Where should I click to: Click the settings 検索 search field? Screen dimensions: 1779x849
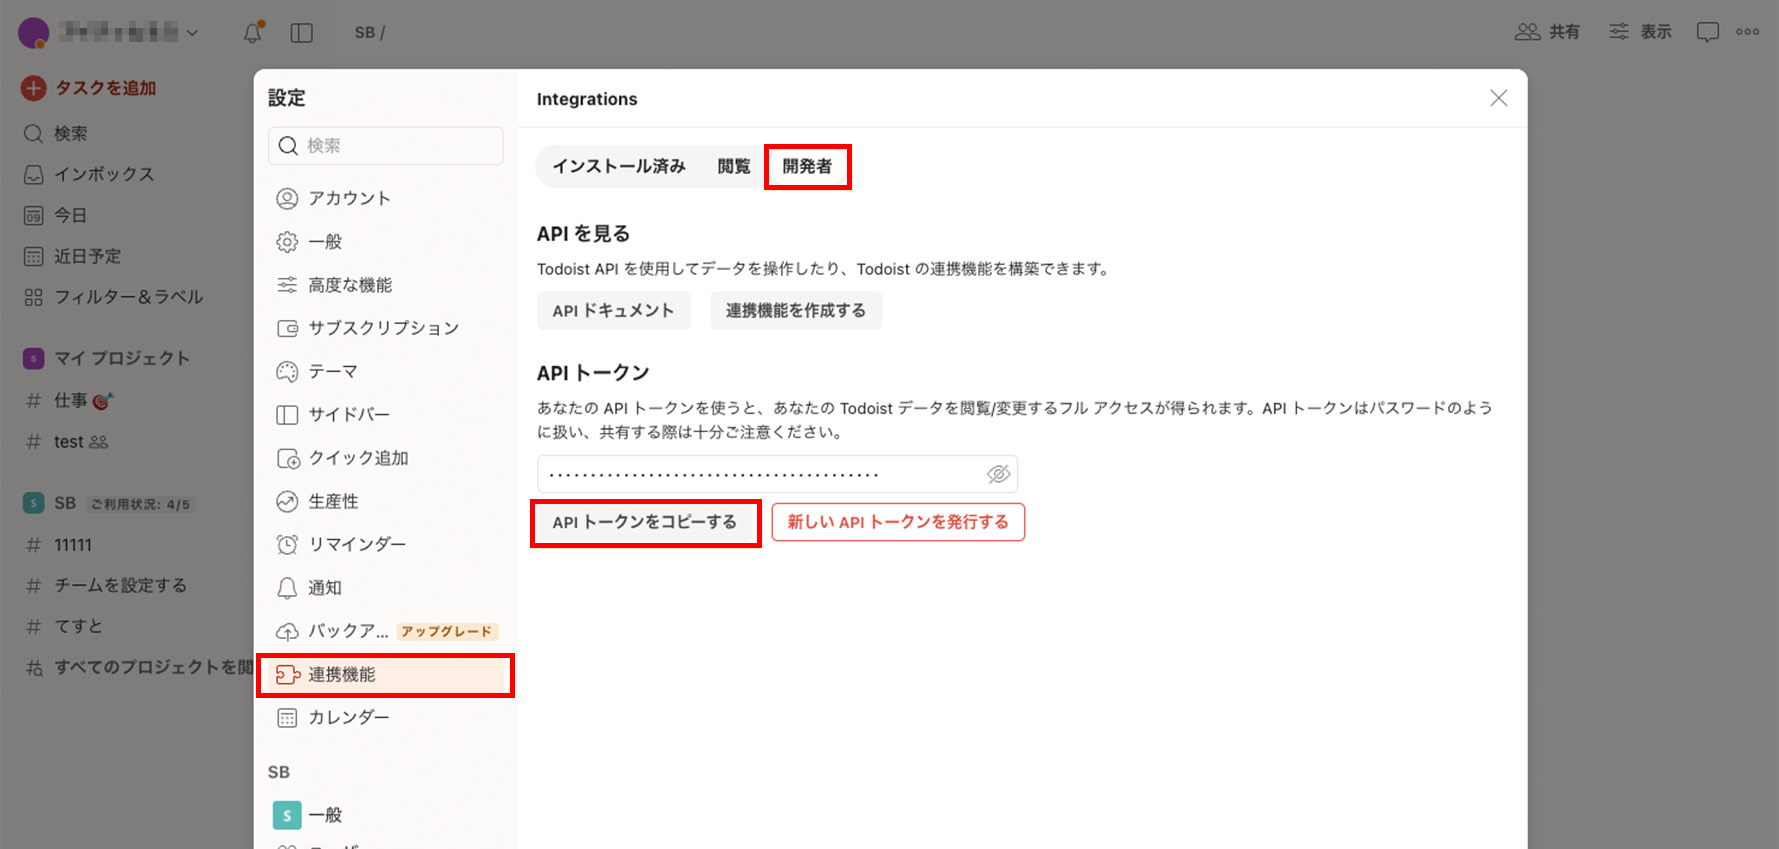coord(385,146)
